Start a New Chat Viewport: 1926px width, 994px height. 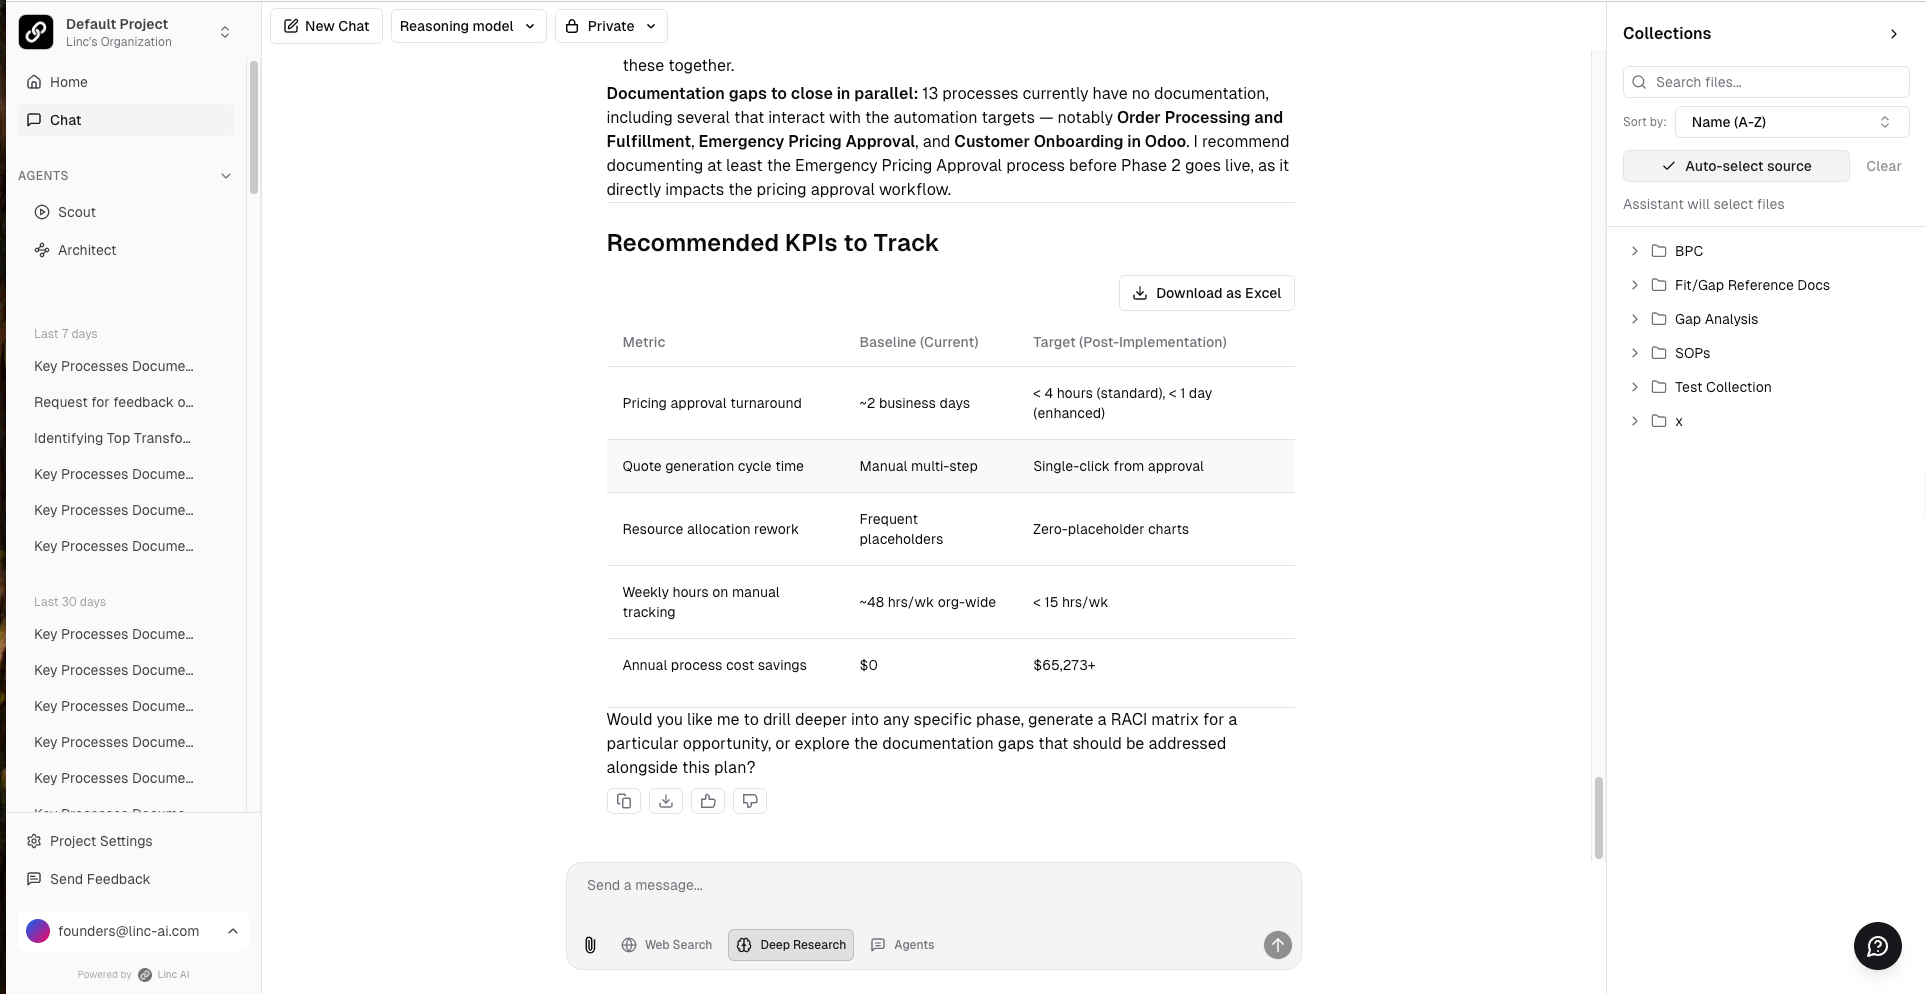coord(326,26)
